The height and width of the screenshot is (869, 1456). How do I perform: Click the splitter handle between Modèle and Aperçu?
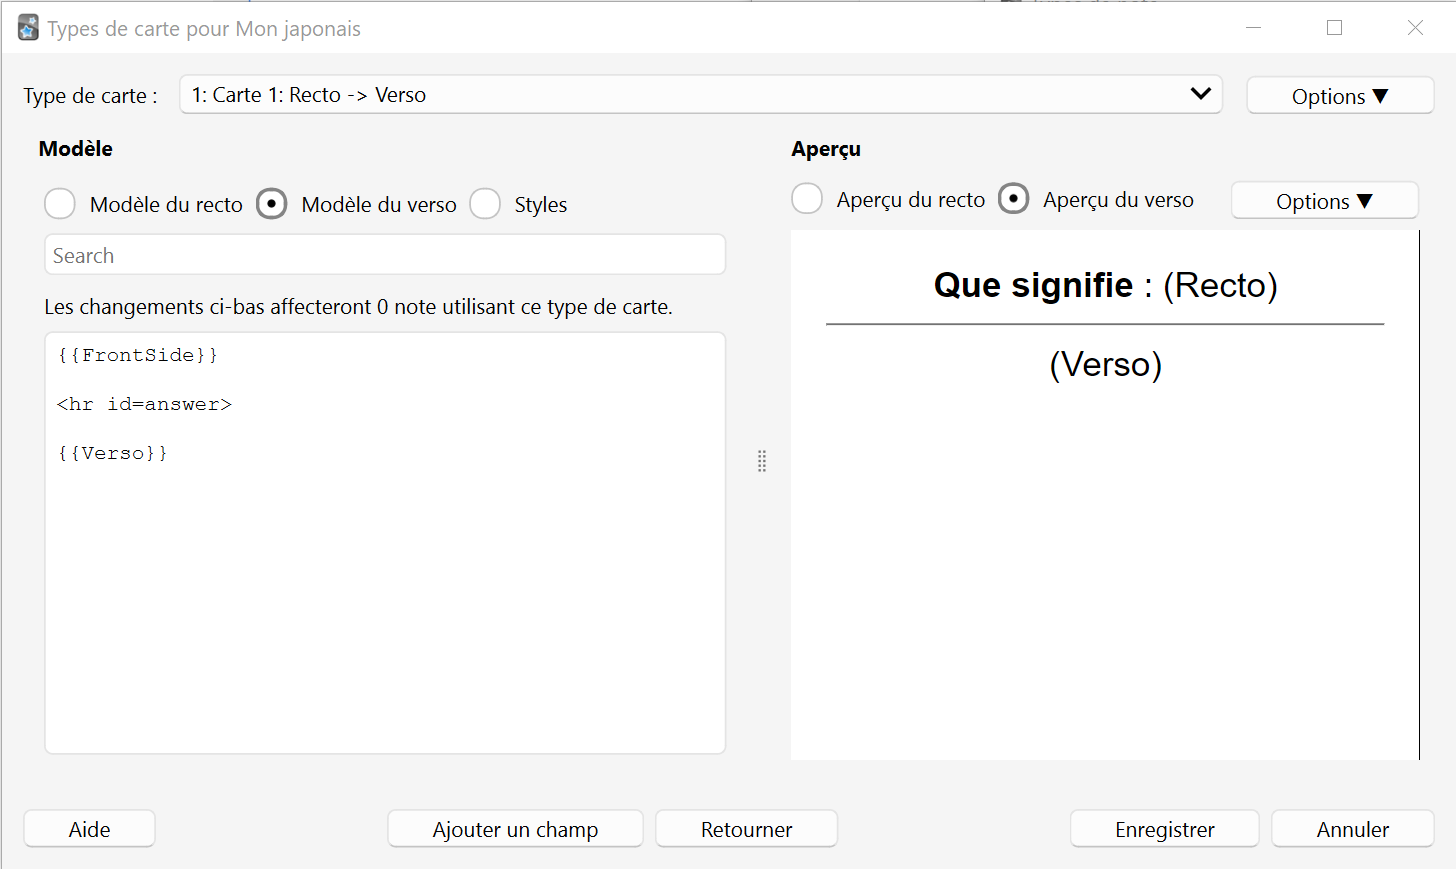pos(762,461)
